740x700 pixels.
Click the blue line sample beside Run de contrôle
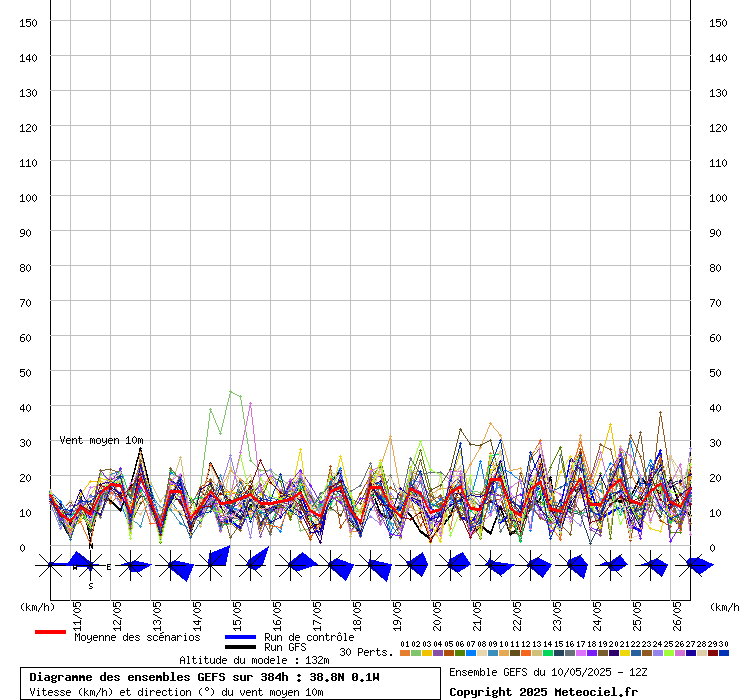pos(240,637)
